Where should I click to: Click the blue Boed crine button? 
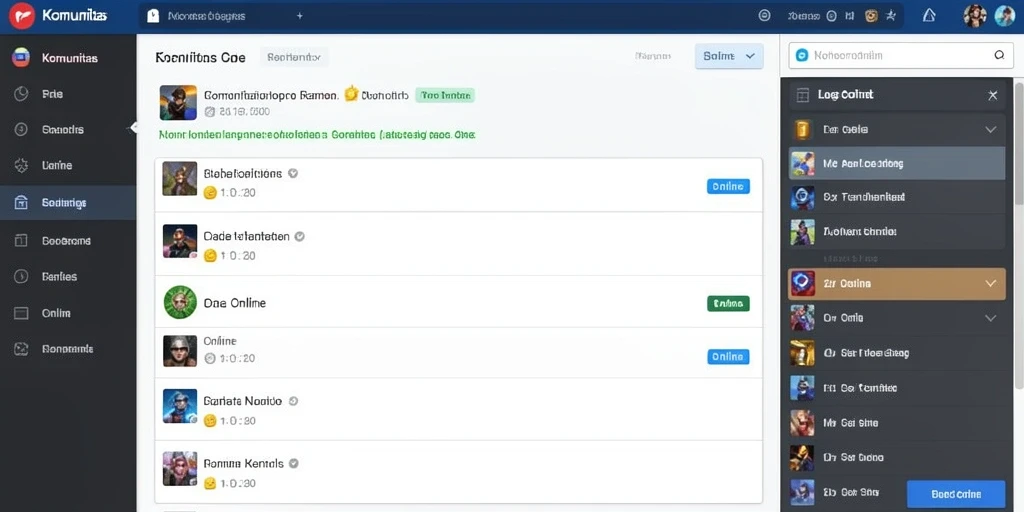[956, 494]
